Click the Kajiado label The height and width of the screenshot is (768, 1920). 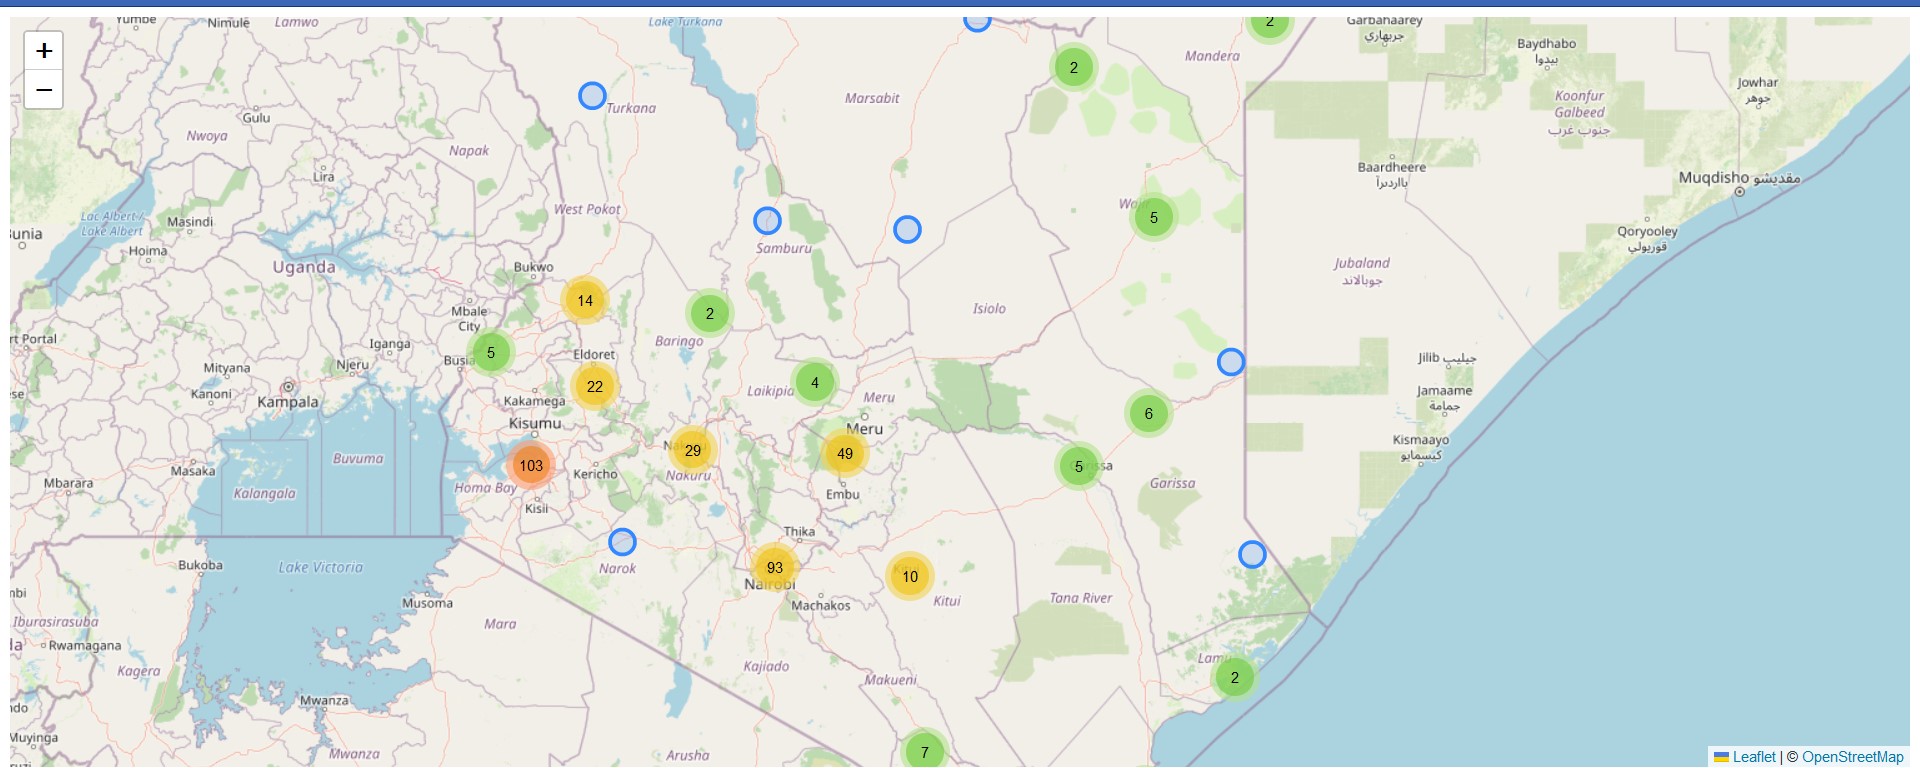click(x=767, y=666)
